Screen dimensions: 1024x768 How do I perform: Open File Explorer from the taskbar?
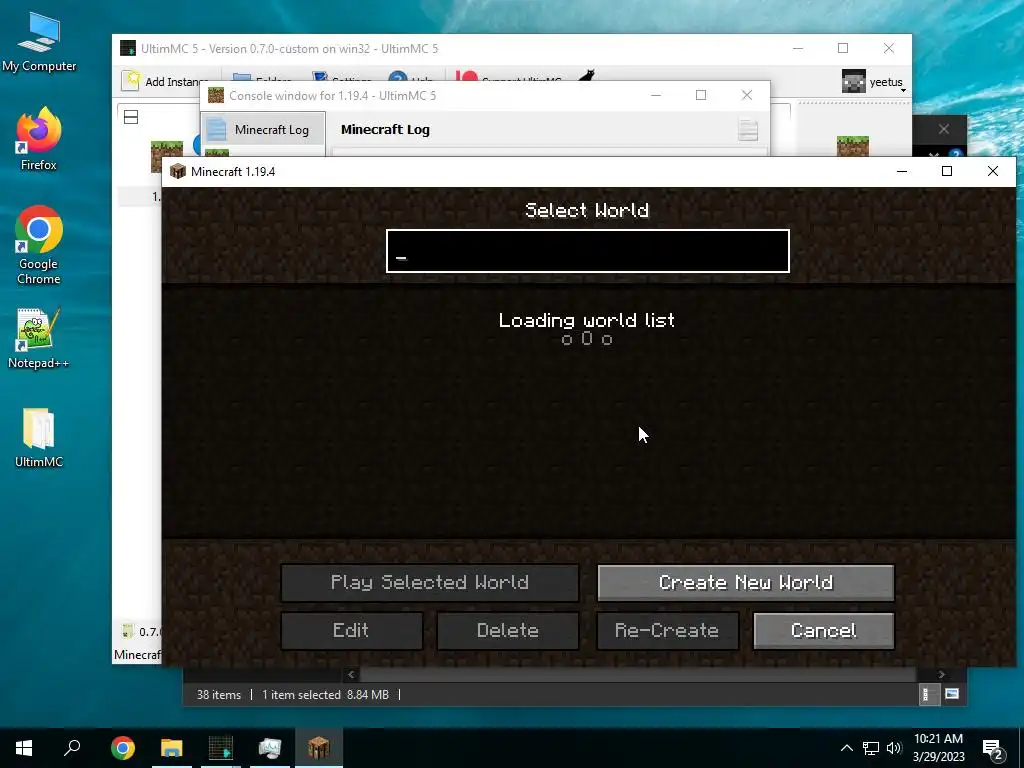coord(172,748)
